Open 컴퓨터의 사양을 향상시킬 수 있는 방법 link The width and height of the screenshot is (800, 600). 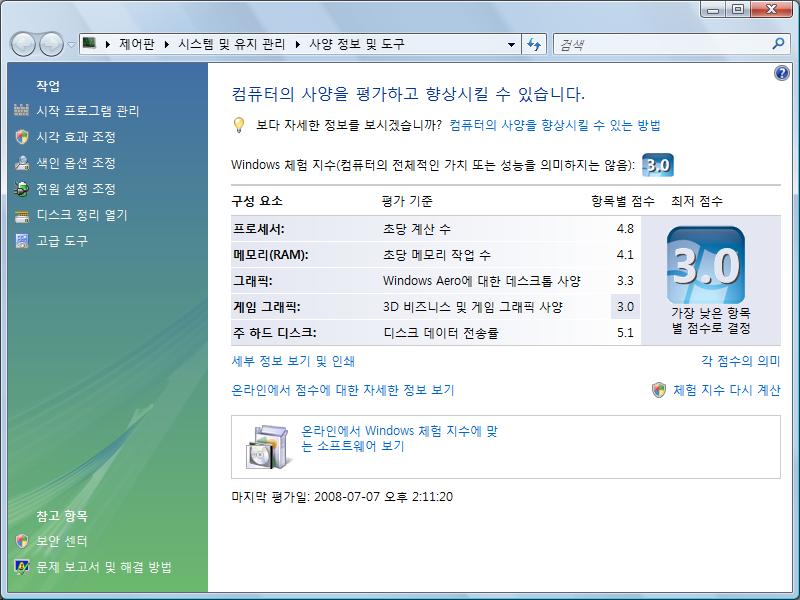click(555, 125)
